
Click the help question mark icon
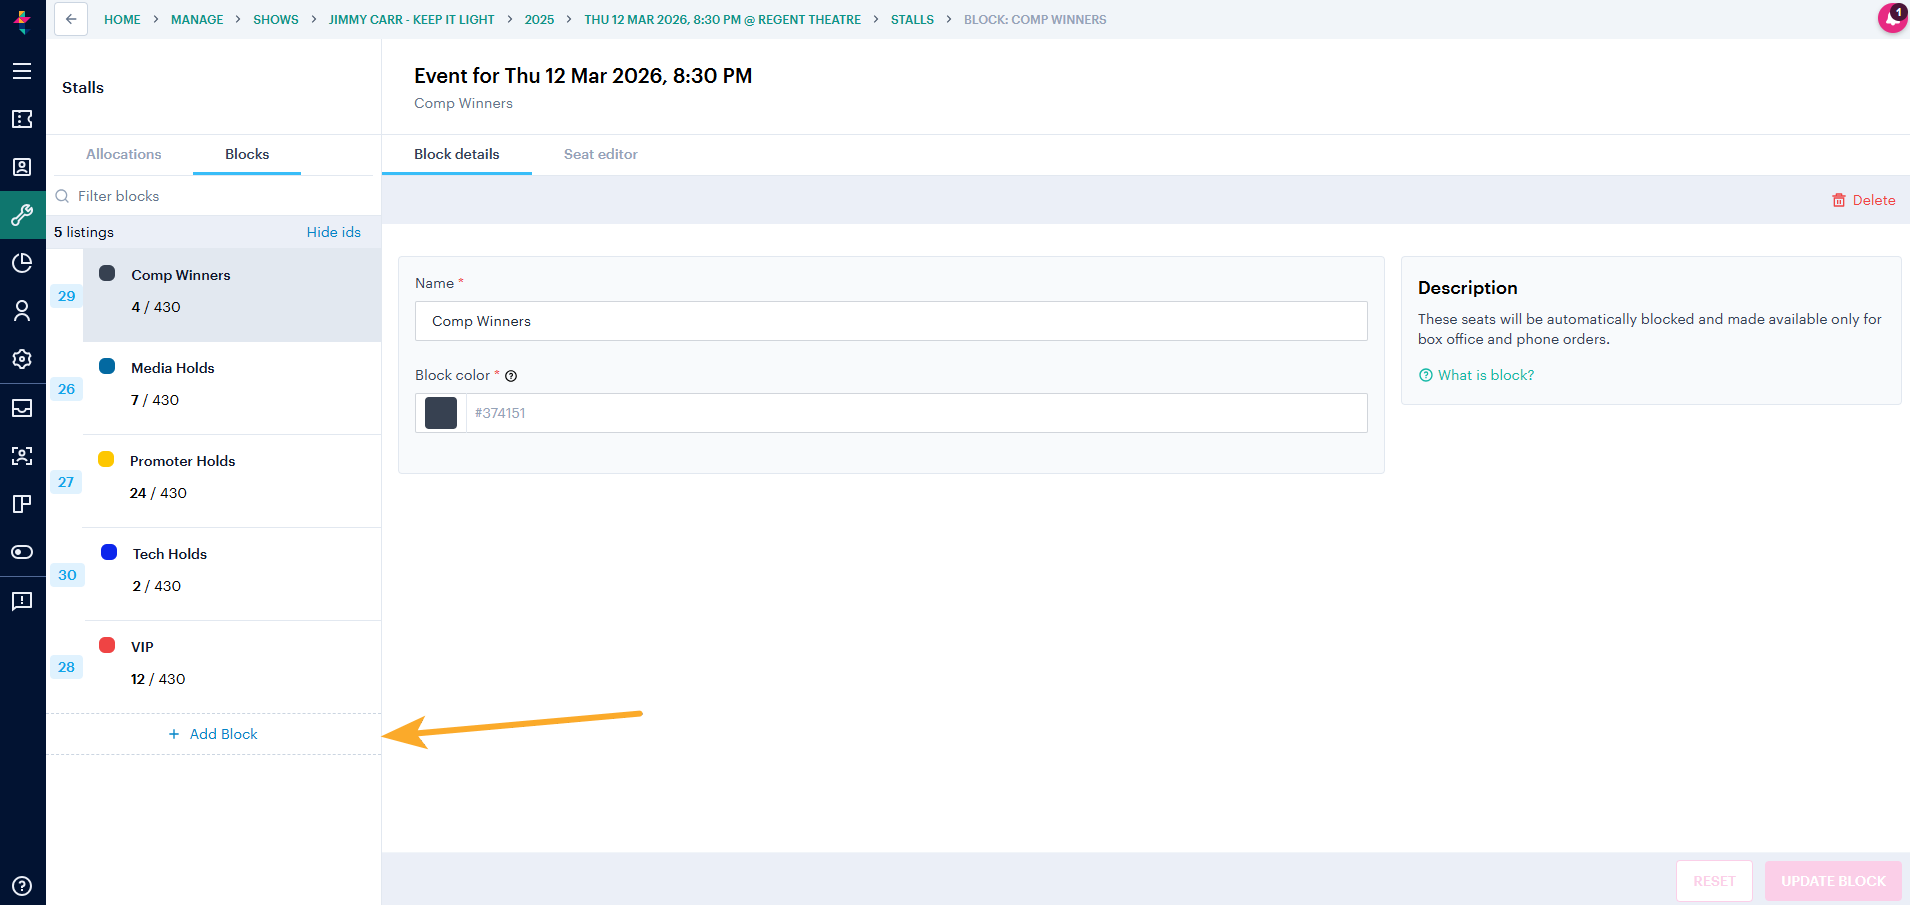22,886
